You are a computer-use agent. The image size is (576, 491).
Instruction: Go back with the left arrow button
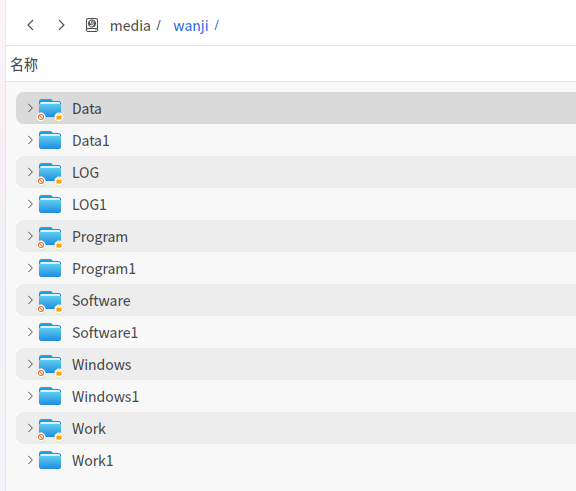tap(30, 25)
